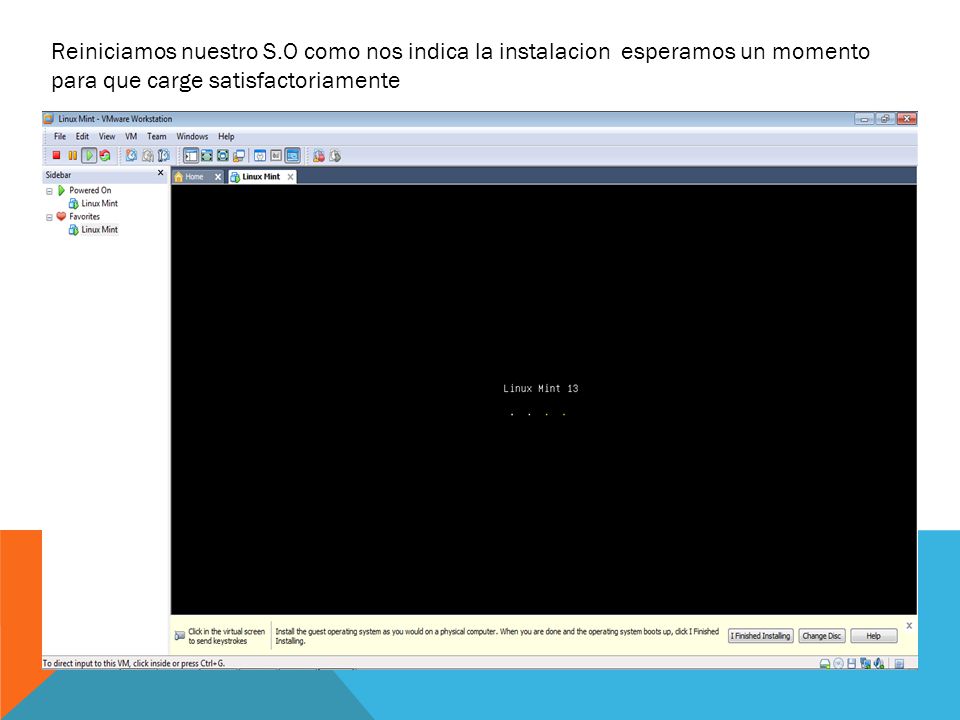Viewport: 960px width, 720px height.
Task: Open the VM menu
Action: coord(131,137)
